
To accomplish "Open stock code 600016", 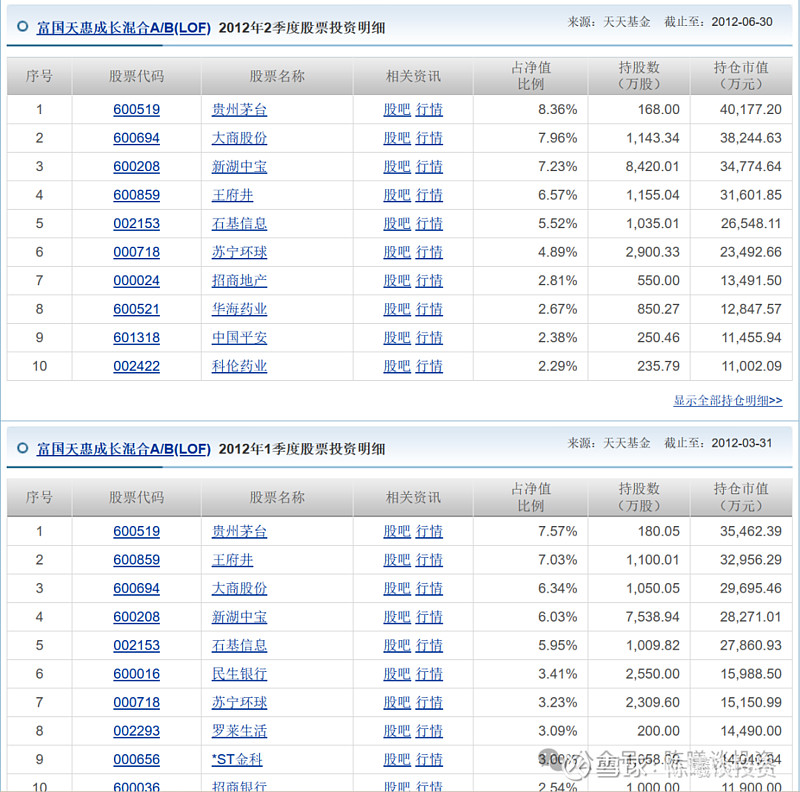I will coord(136,675).
